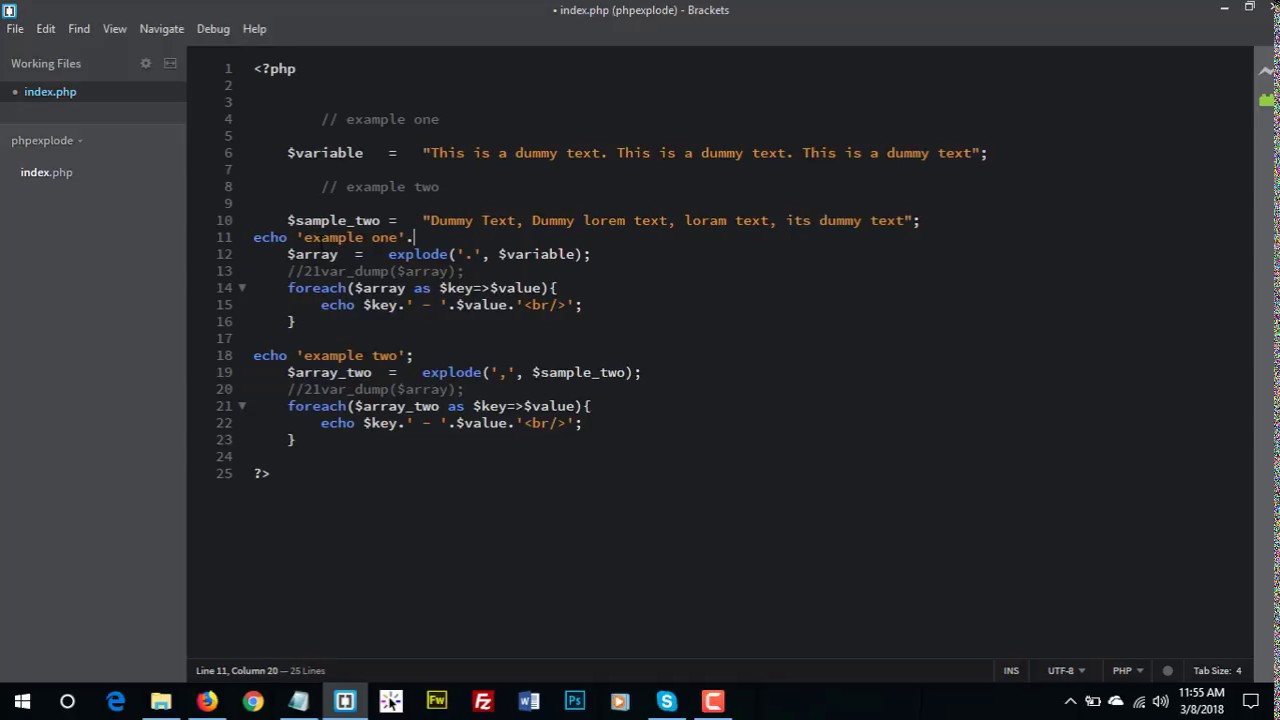The image size is (1280, 720).
Task: Open the Navigate menu
Action: point(162,29)
